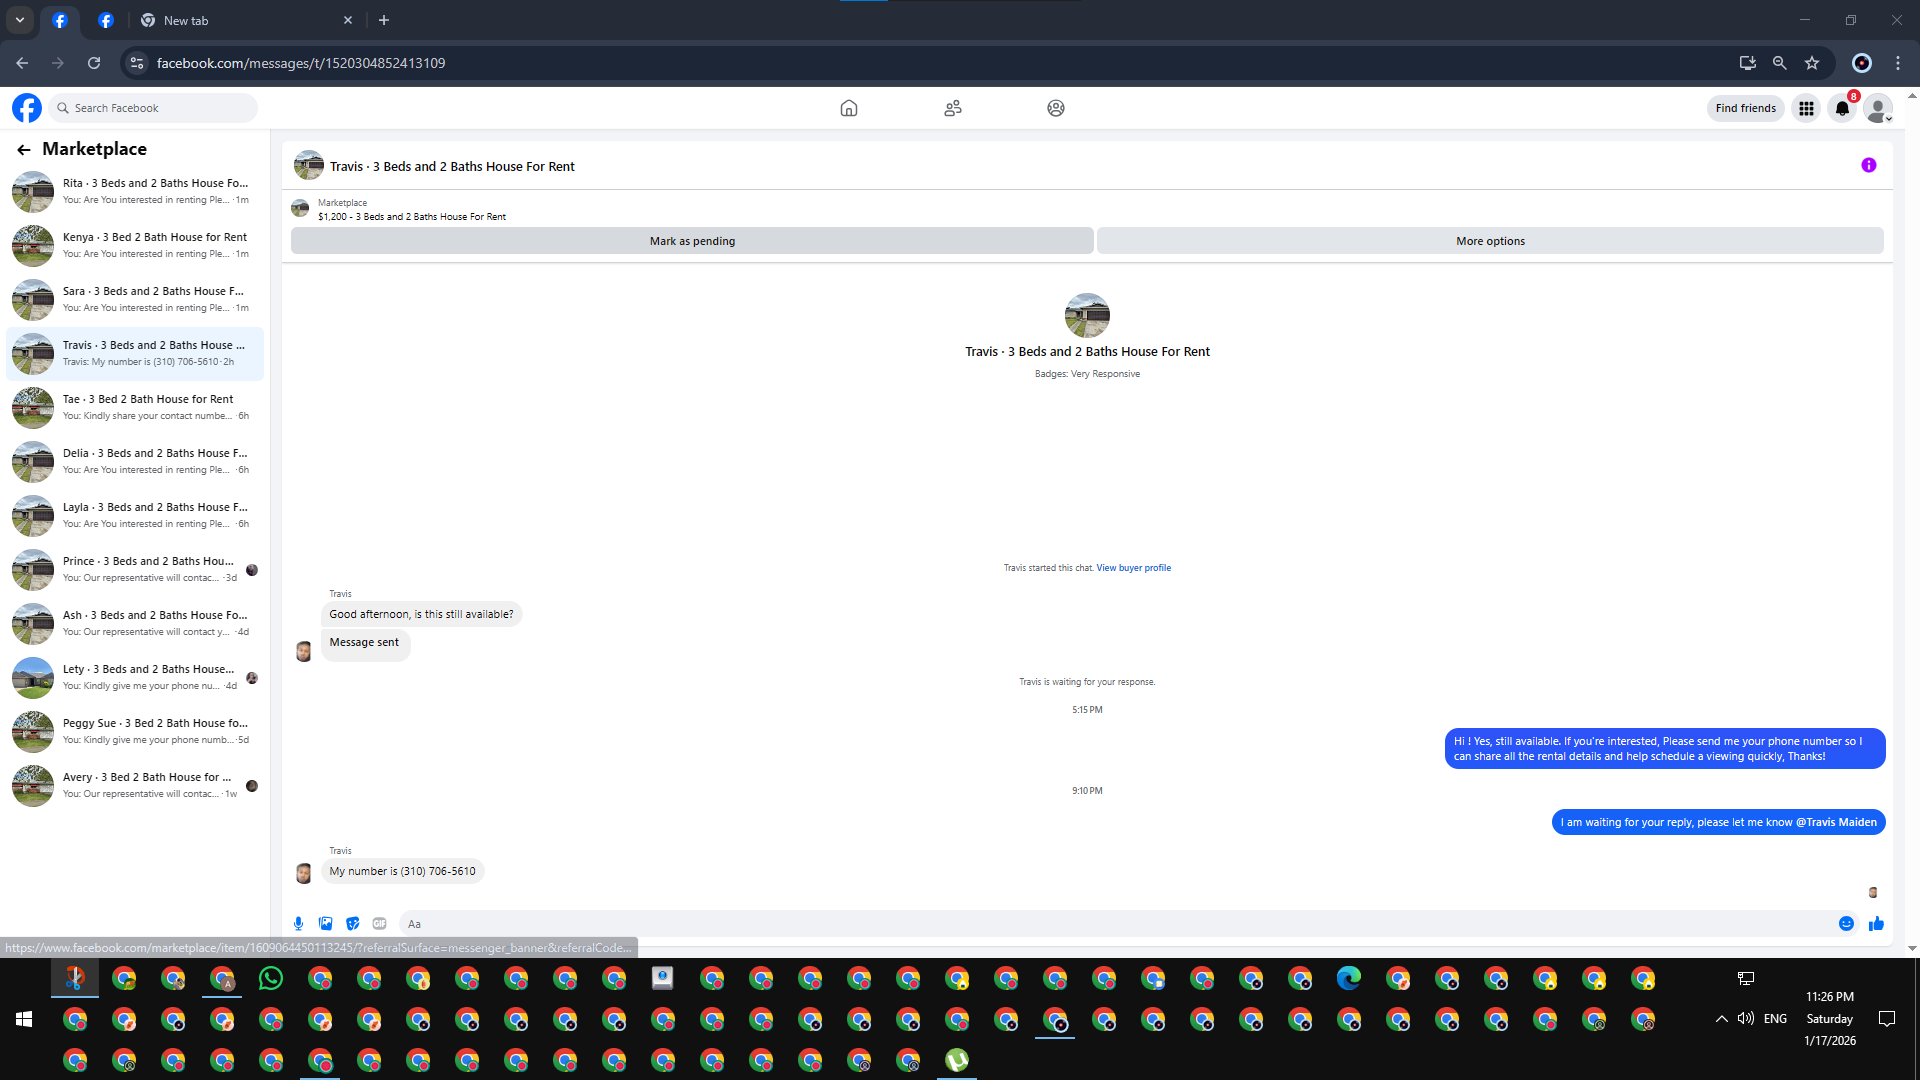Attach a file using the photo icon
This screenshot has height=1080, width=1920.
[x=325, y=924]
